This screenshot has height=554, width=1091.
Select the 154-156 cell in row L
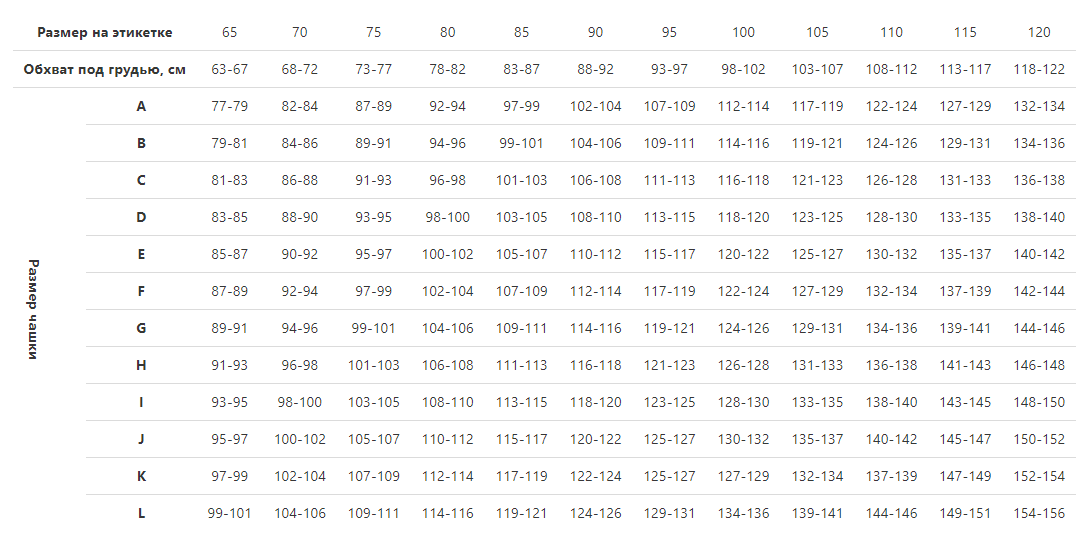pyautogui.click(x=1039, y=514)
